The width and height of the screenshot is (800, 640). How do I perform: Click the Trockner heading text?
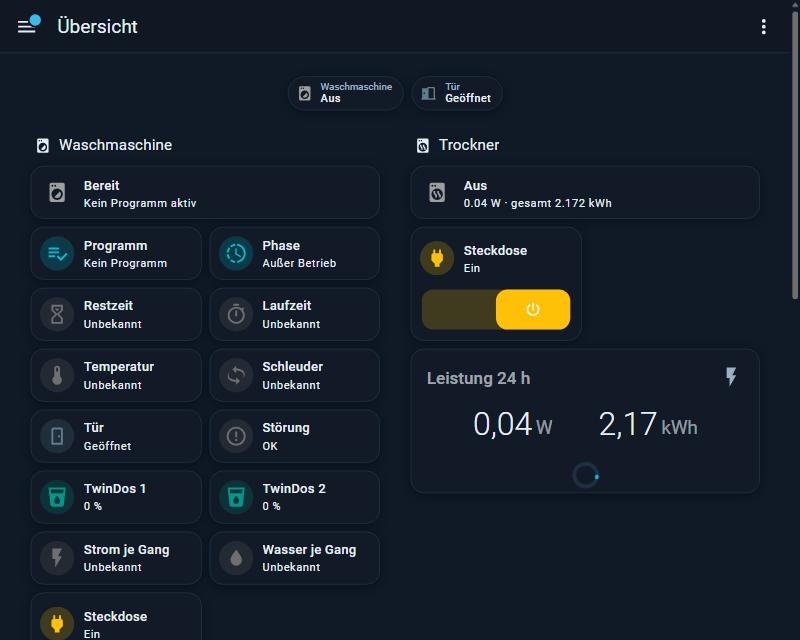[x=469, y=145]
